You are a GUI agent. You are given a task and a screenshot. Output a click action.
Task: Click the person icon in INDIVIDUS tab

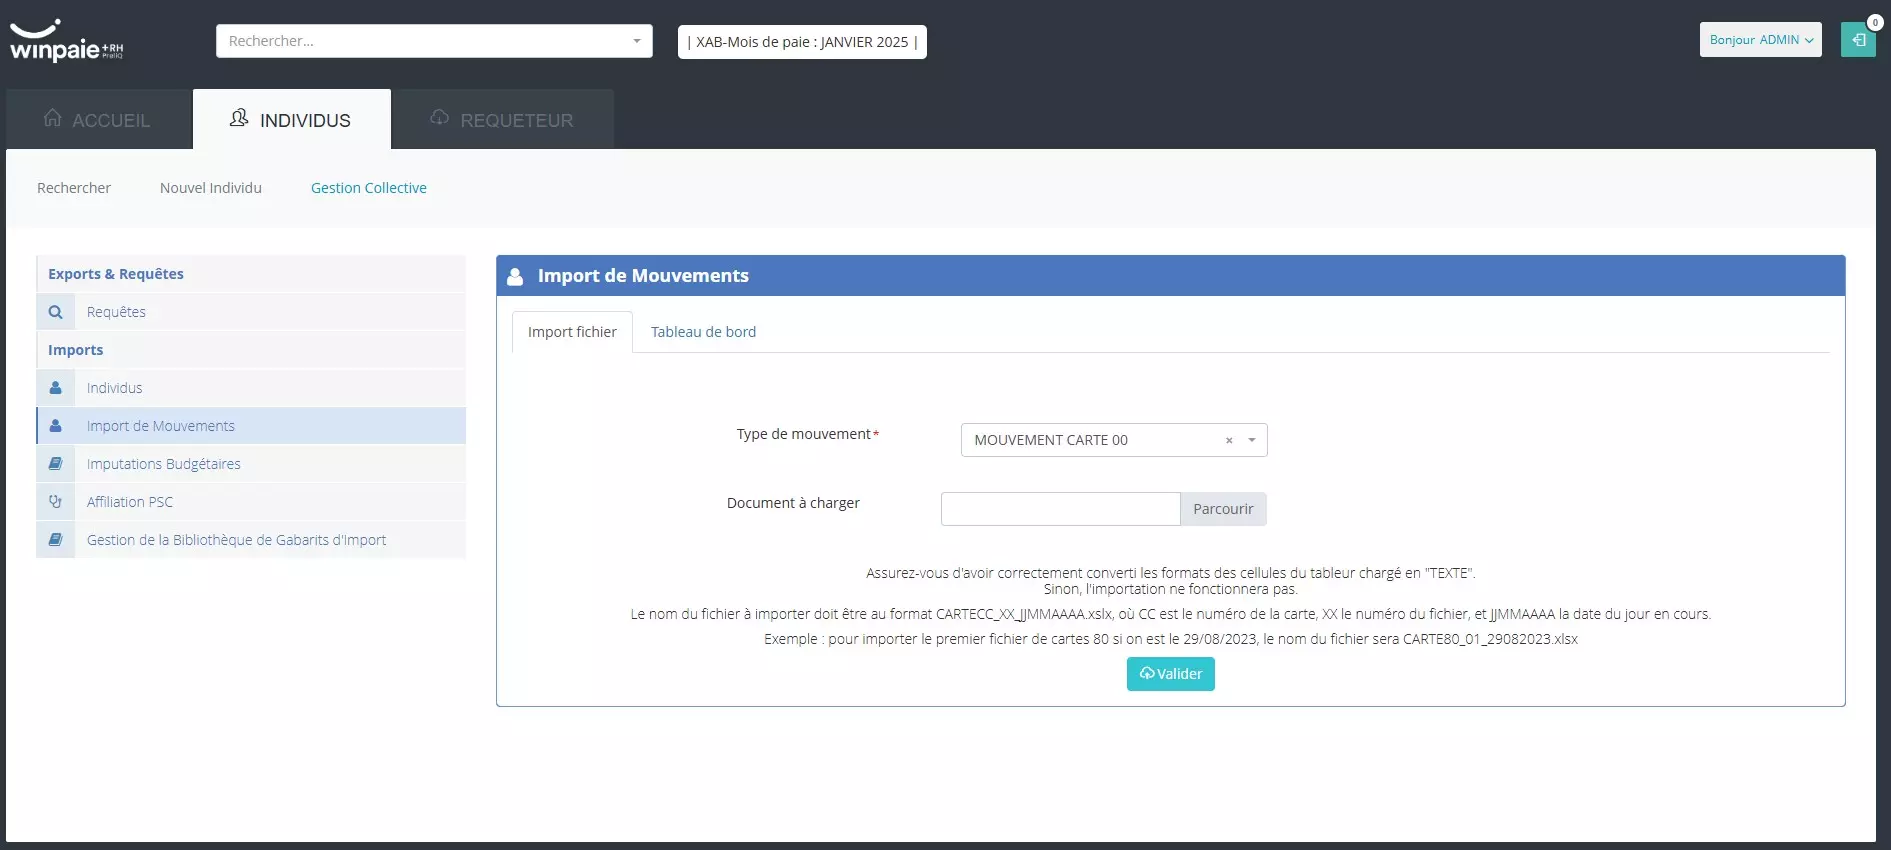tap(239, 118)
